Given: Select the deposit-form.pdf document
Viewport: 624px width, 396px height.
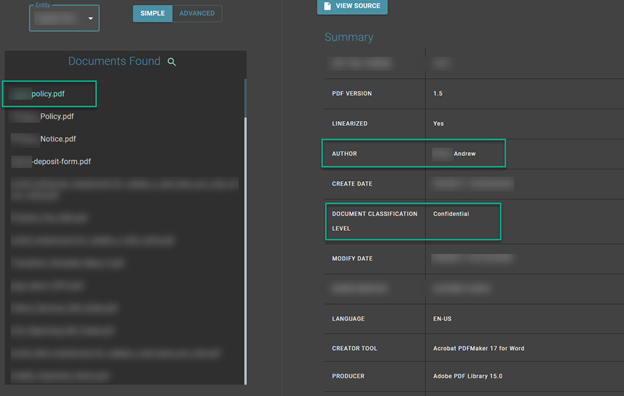Looking at the screenshot, I should [x=62, y=162].
